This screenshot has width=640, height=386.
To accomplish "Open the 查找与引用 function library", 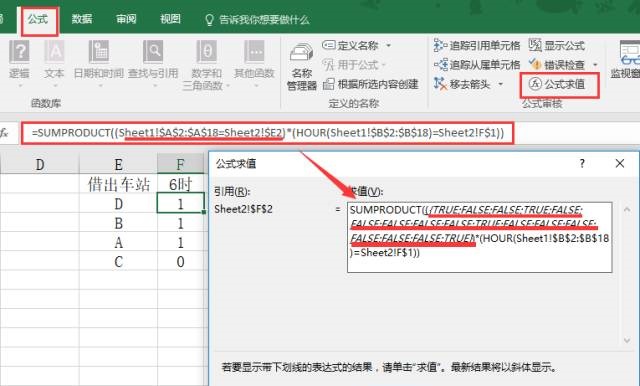I will pos(153,63).
